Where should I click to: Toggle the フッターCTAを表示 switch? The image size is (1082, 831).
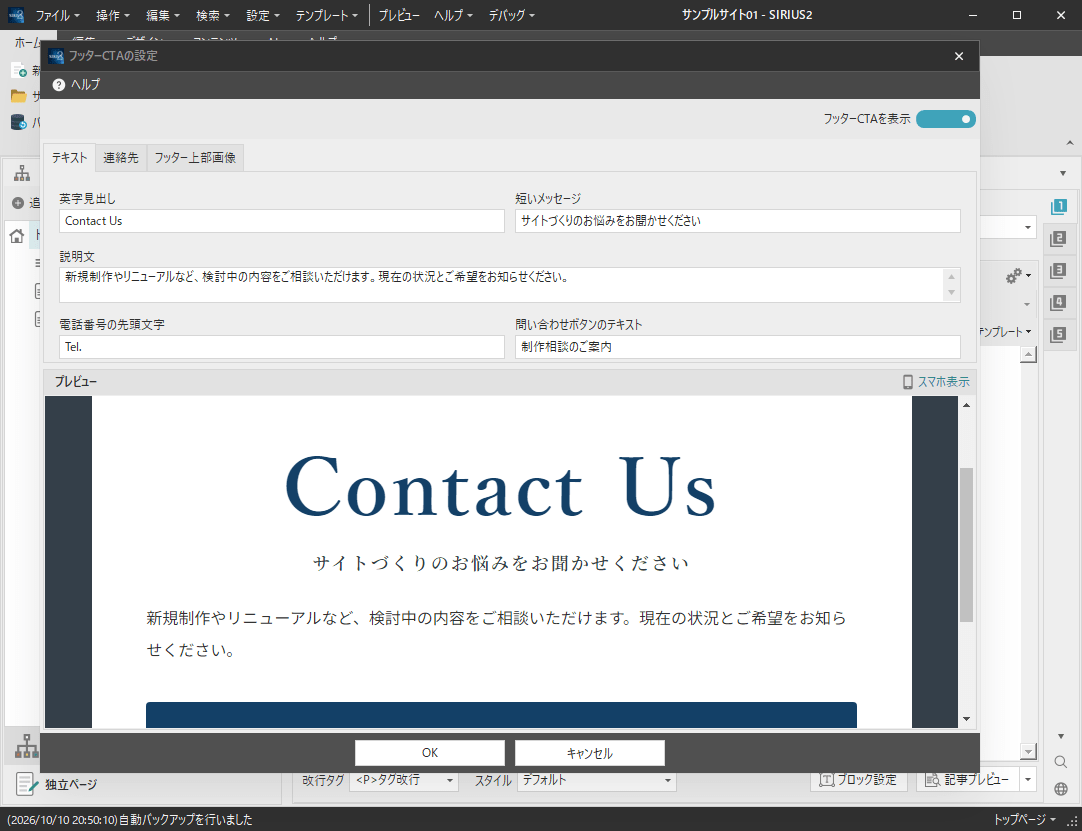click(x=945, y=119)
